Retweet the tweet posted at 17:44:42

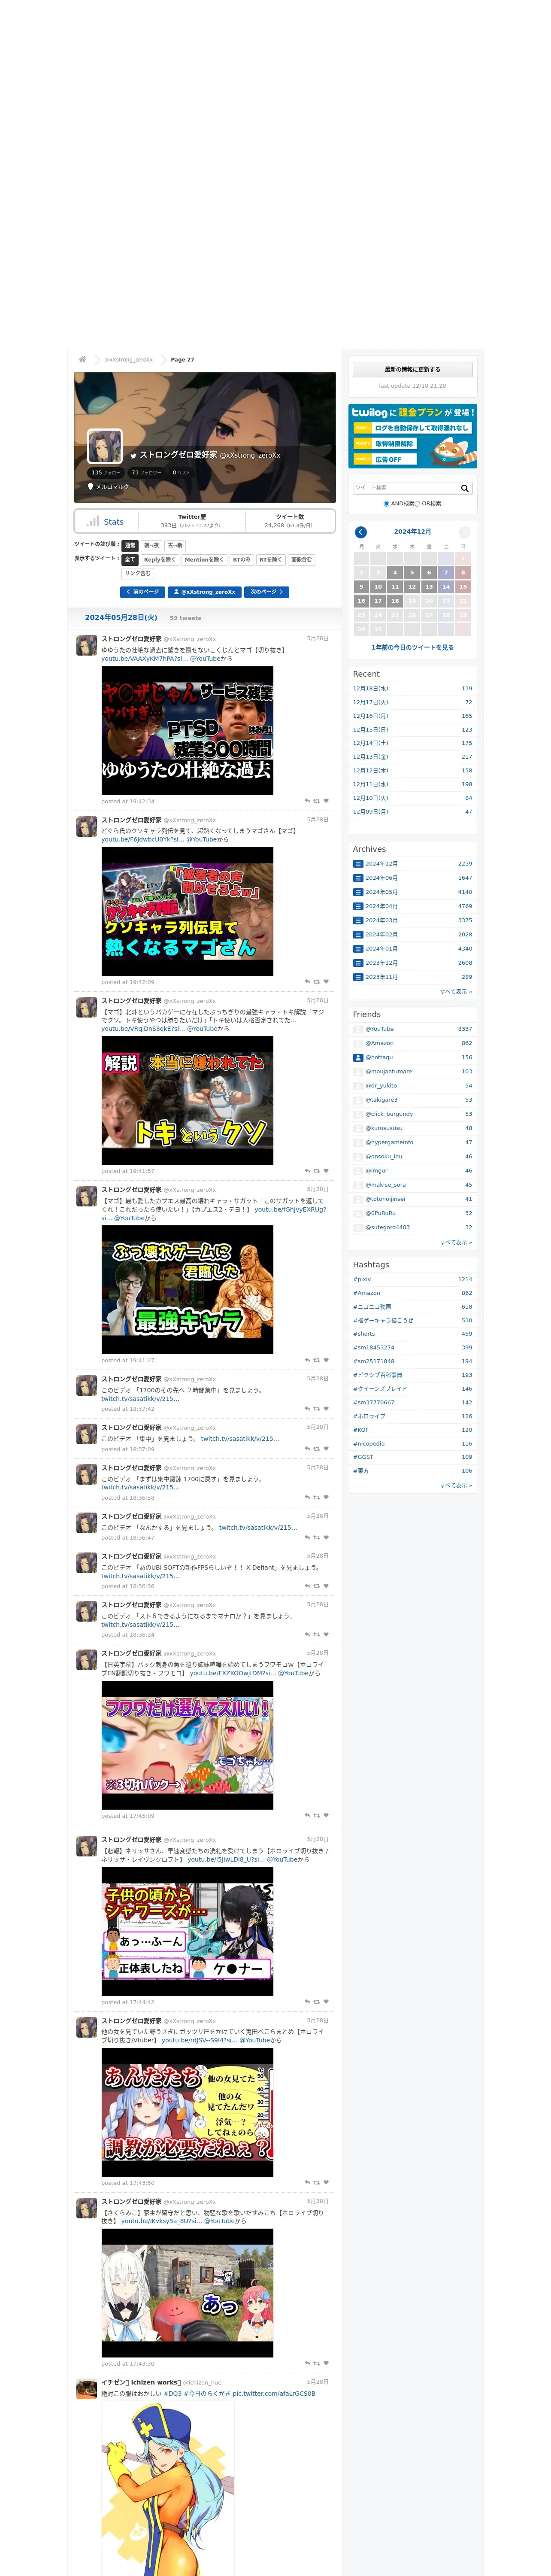pos(317,2002)
